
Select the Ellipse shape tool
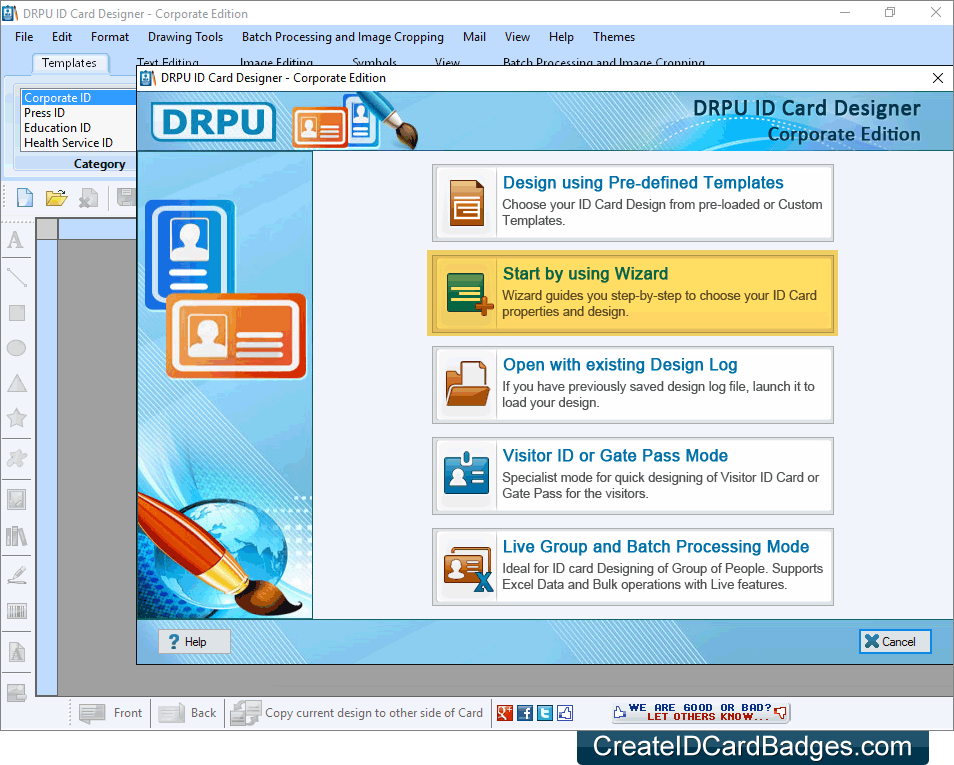tap(16, 348)
